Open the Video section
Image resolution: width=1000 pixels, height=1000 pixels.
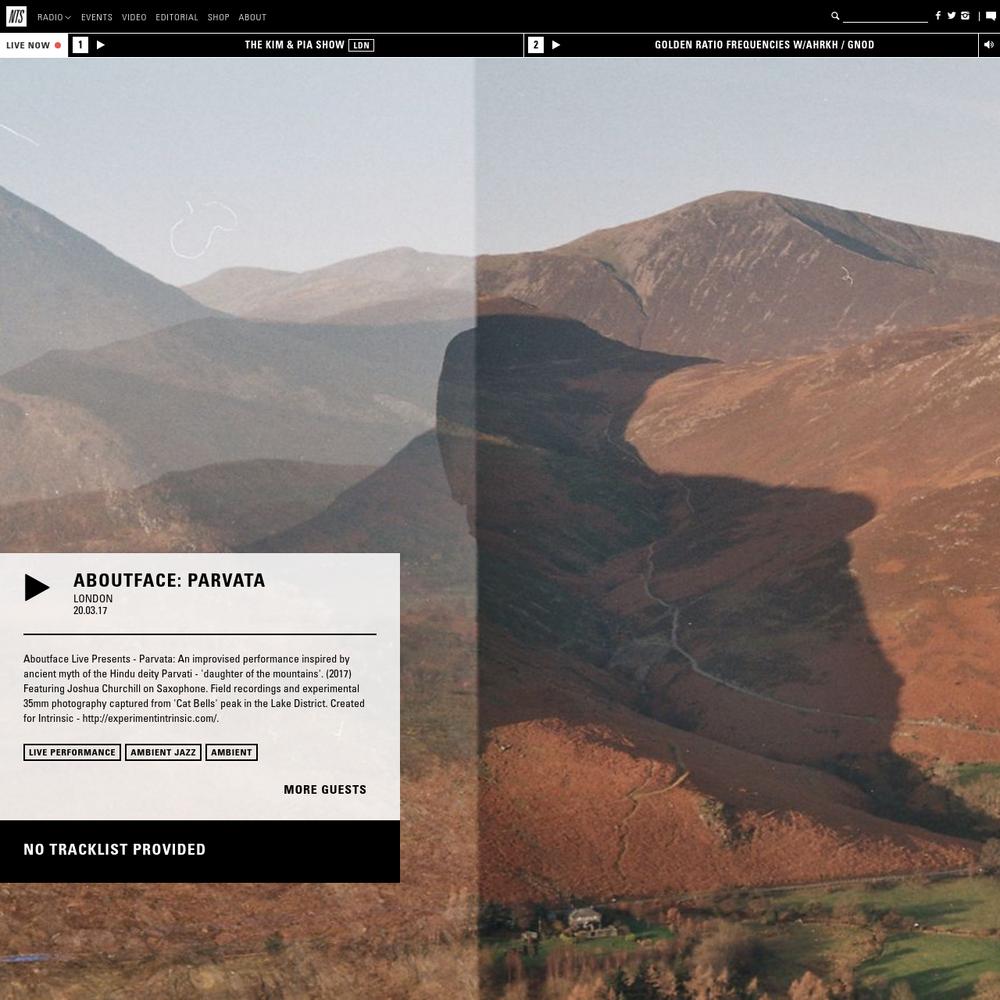click(134, 17)
